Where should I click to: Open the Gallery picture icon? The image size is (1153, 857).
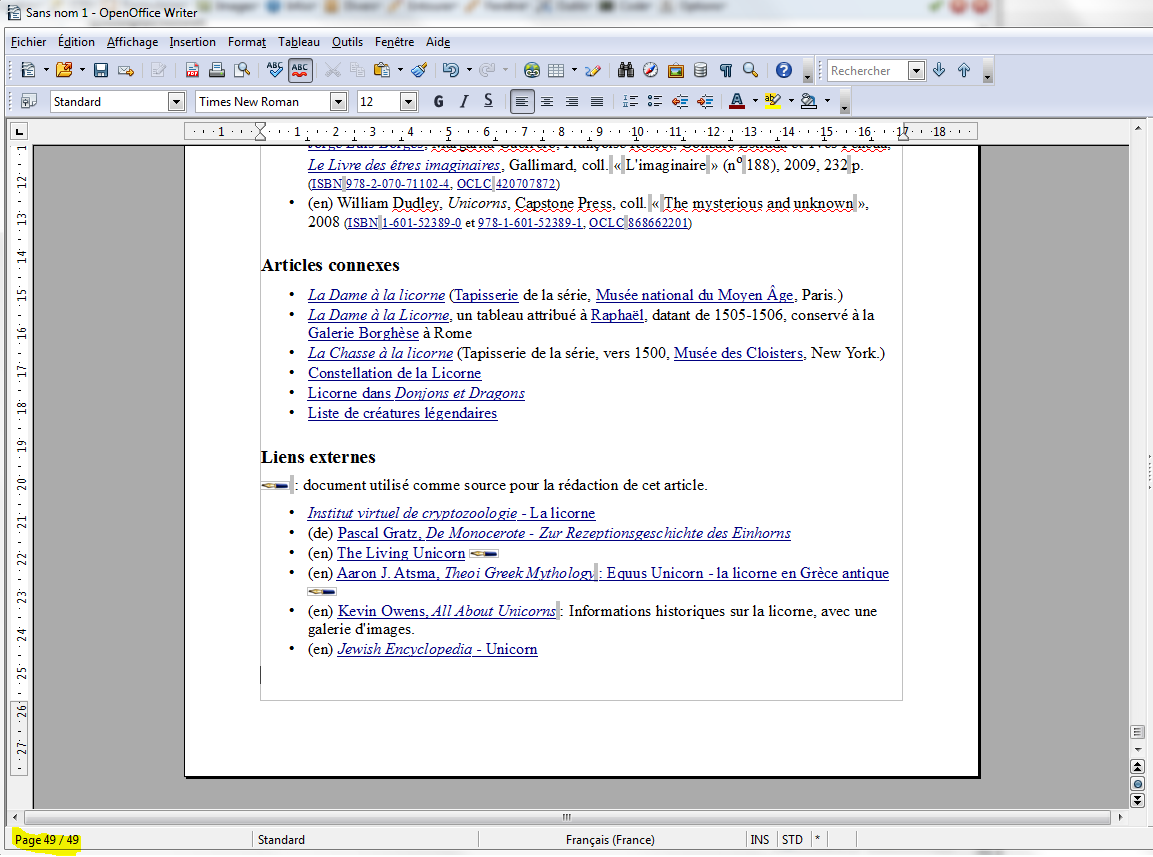click(675, 70)
